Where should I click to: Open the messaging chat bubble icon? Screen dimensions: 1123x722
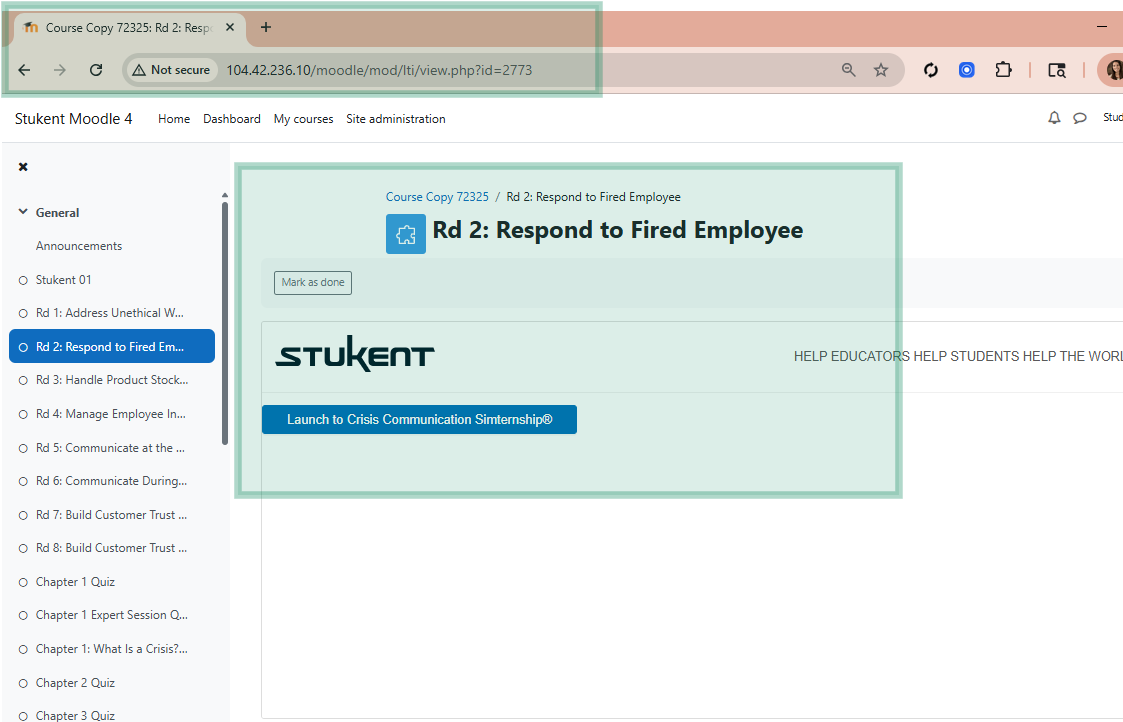point(1080,118)
